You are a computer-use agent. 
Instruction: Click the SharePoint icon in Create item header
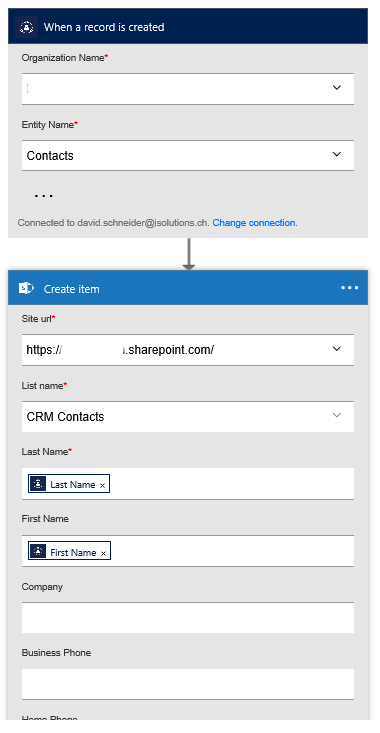(26, 288)
